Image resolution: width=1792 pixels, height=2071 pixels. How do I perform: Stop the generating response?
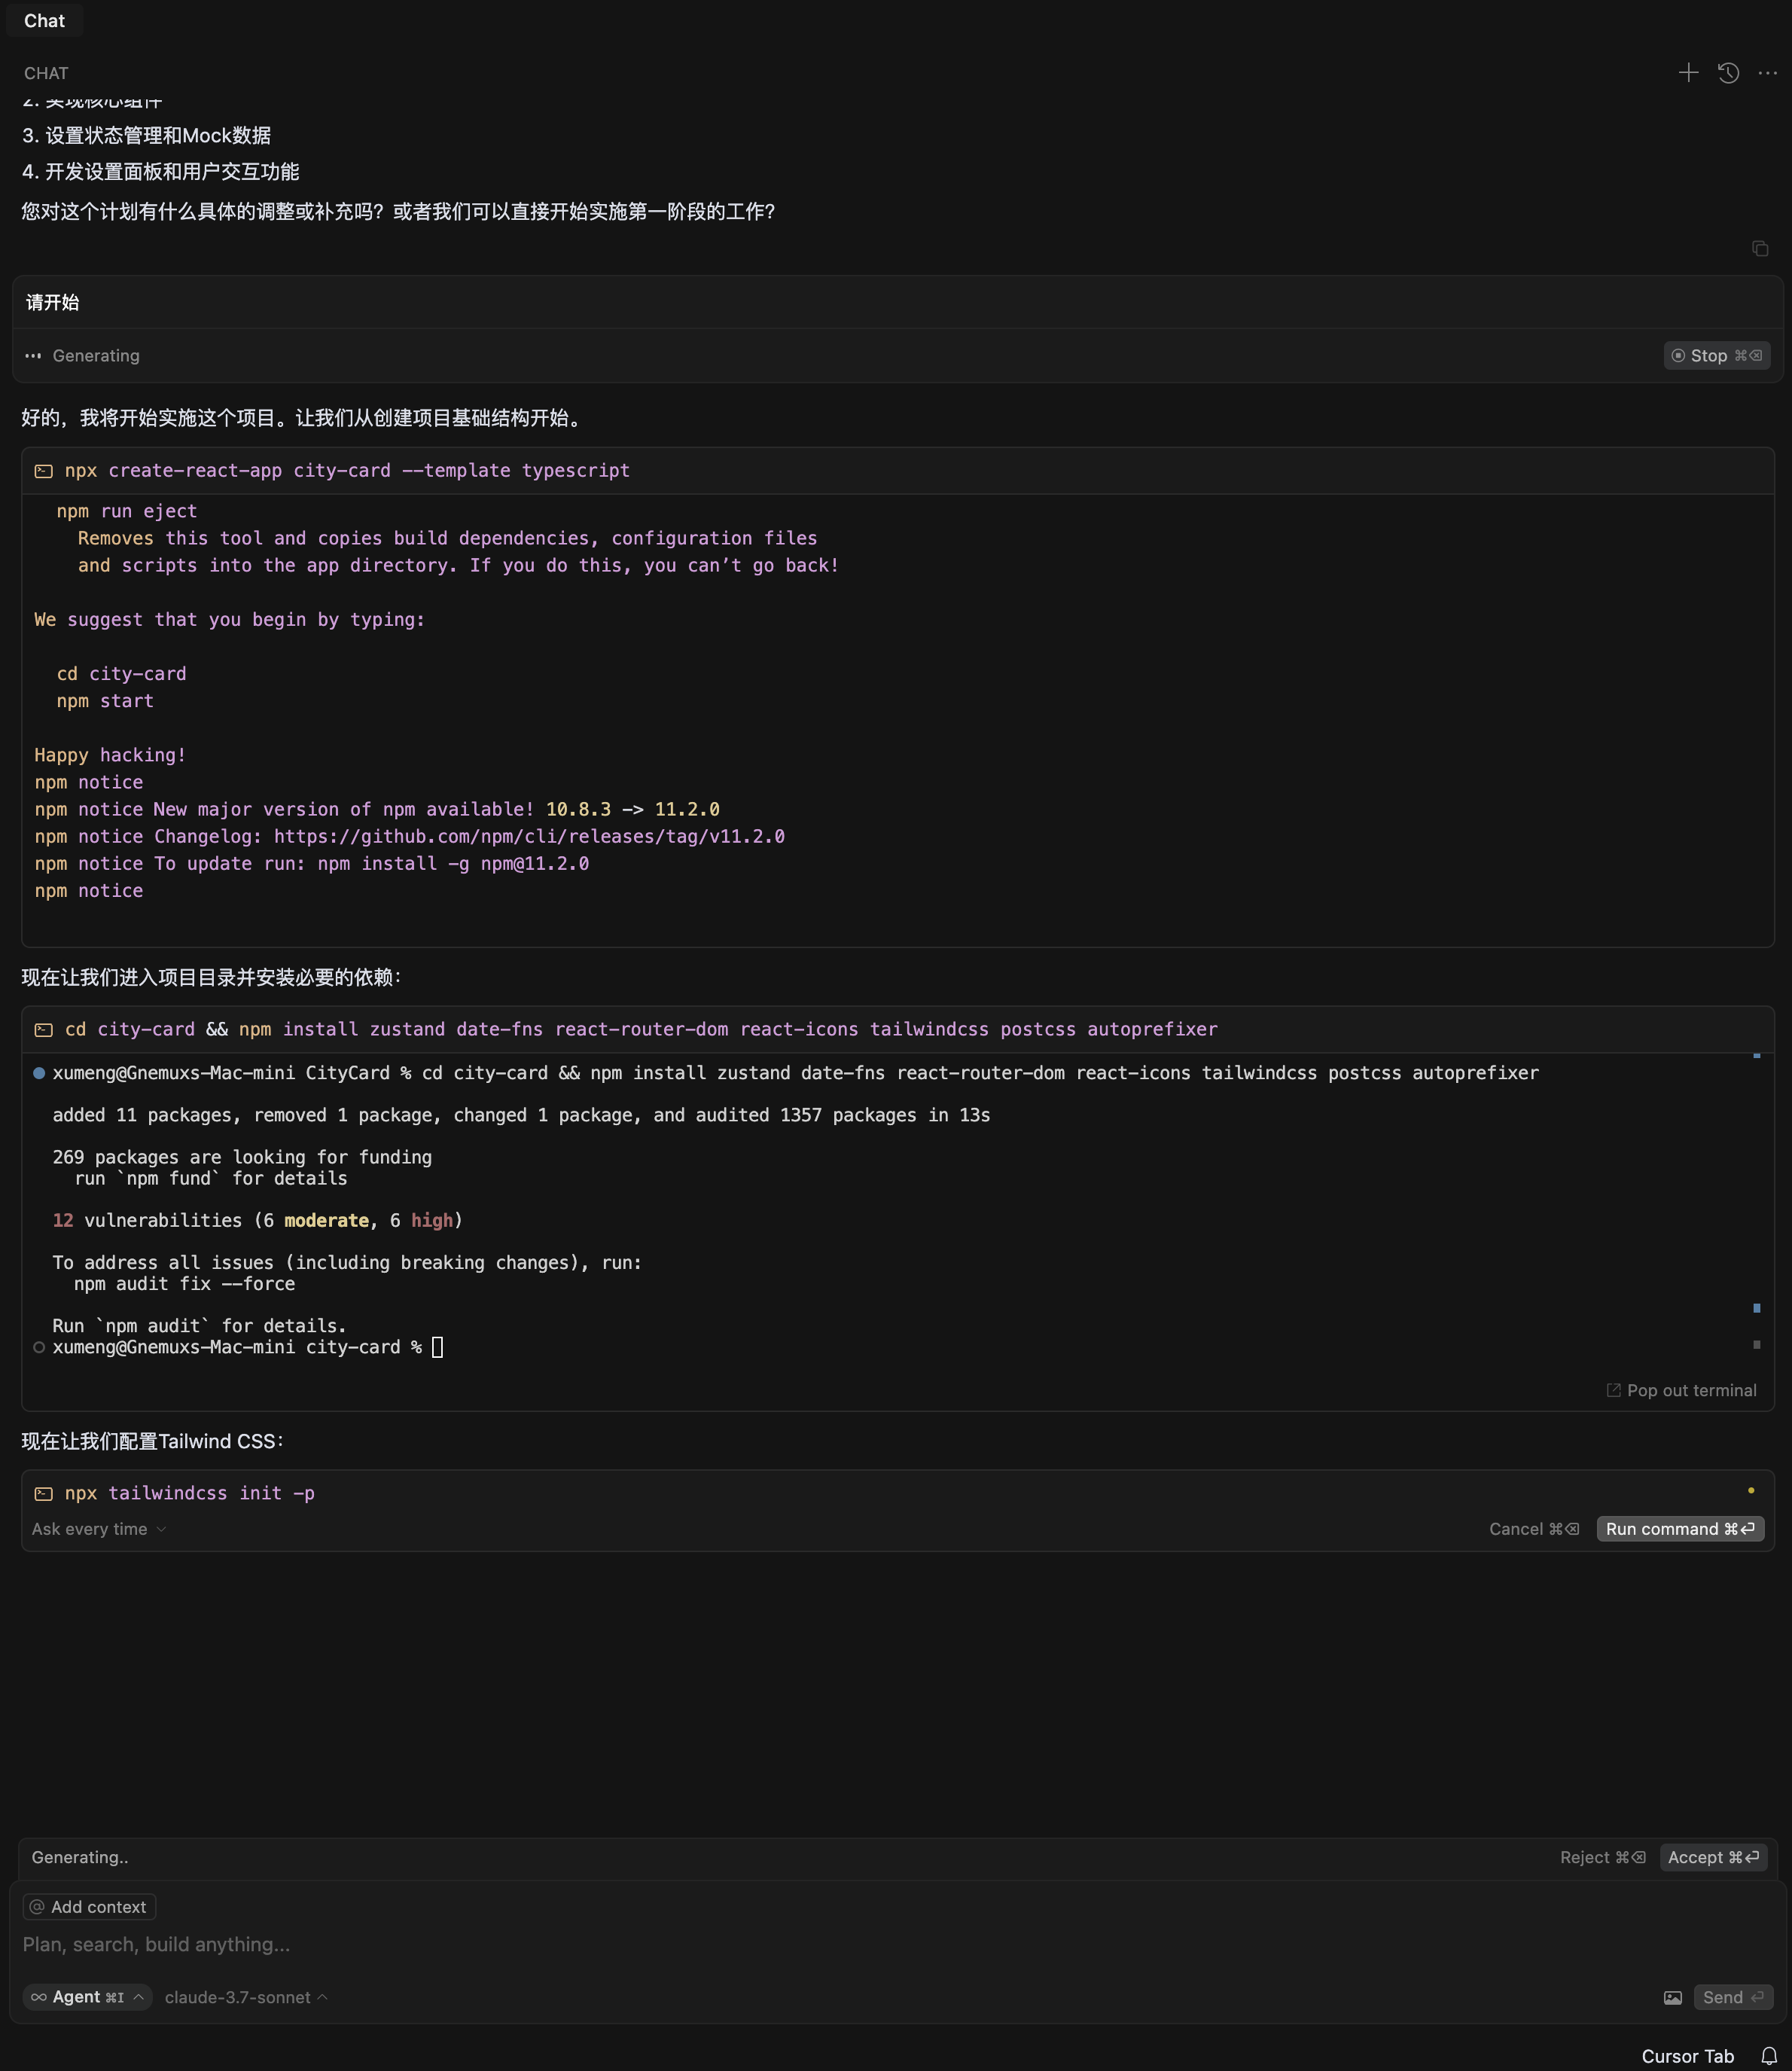tap(1716, 355)
